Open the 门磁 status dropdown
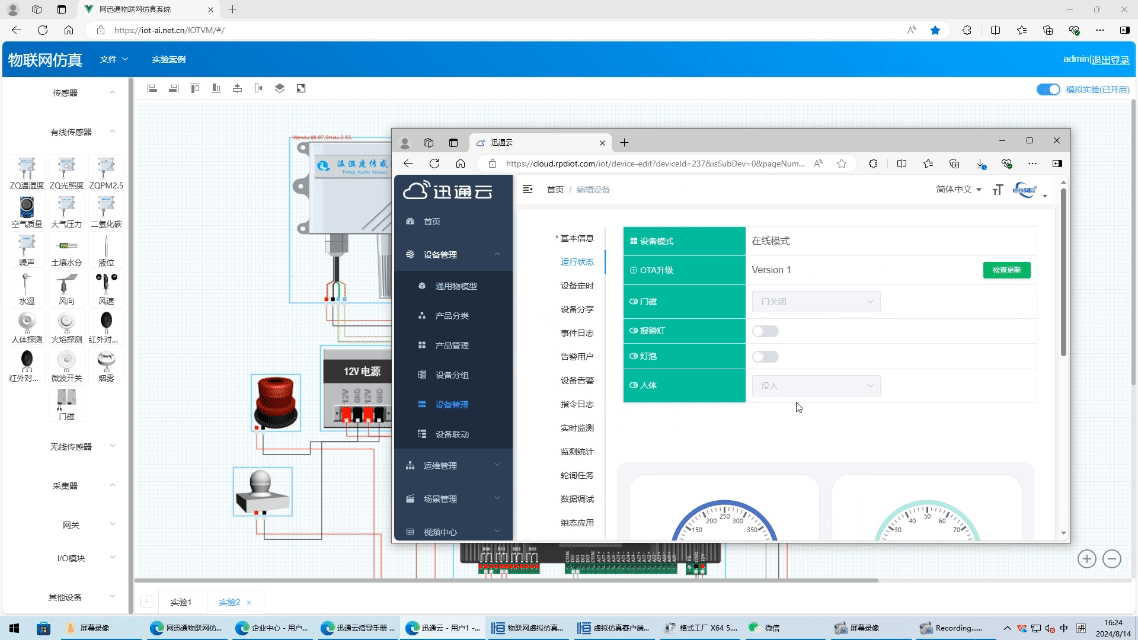 tap(815, 301)
